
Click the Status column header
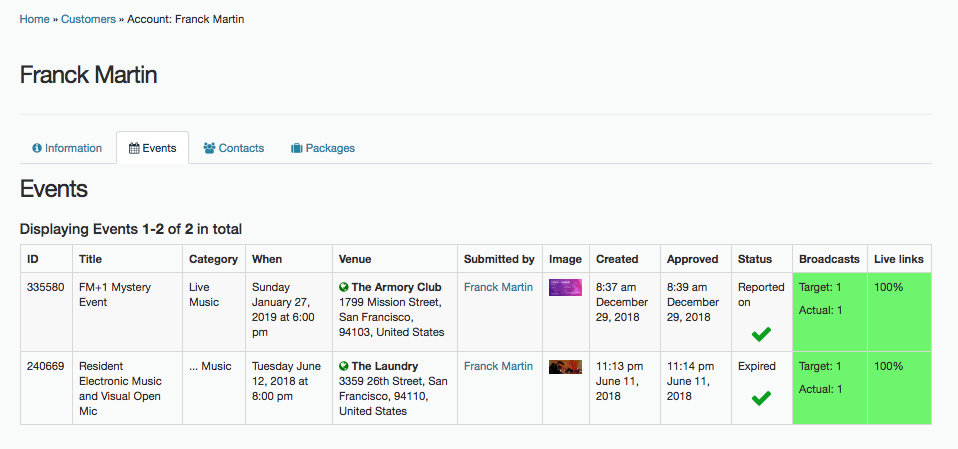(x=755, y=259)
